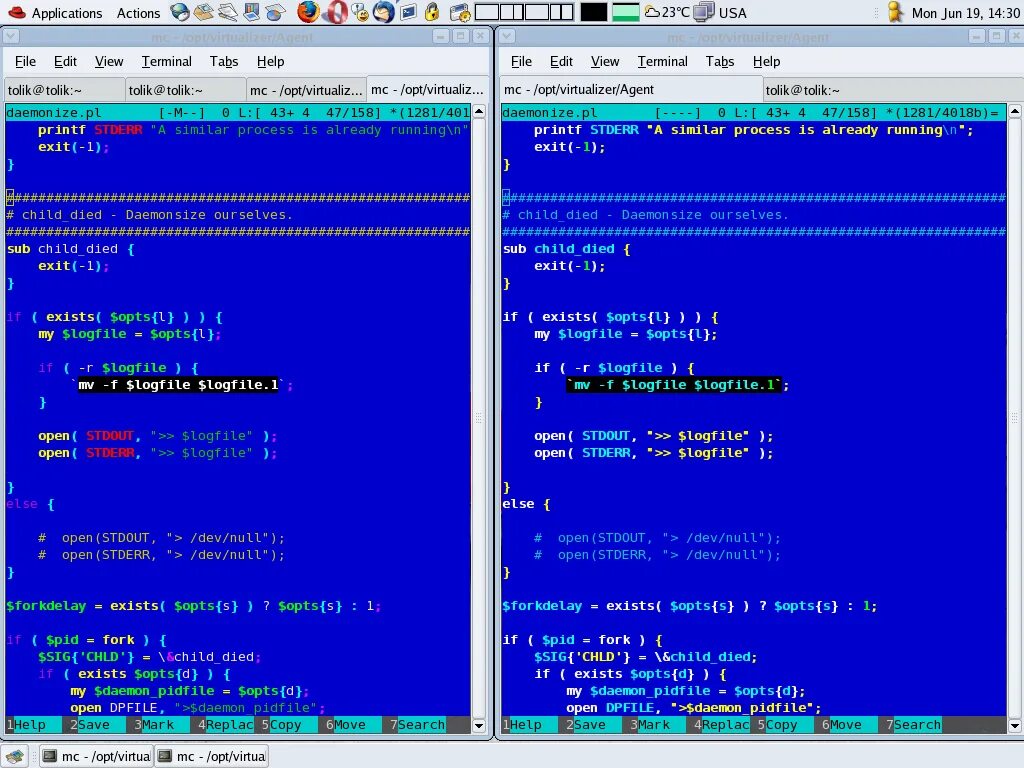Open window menu arrow of the right terminal
Screen dimensions: 1024x768
[x=507, y=37]
